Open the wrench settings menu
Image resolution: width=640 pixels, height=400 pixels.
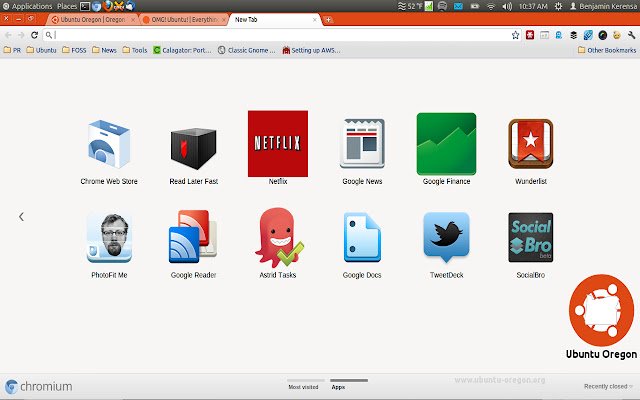[631, 35]
